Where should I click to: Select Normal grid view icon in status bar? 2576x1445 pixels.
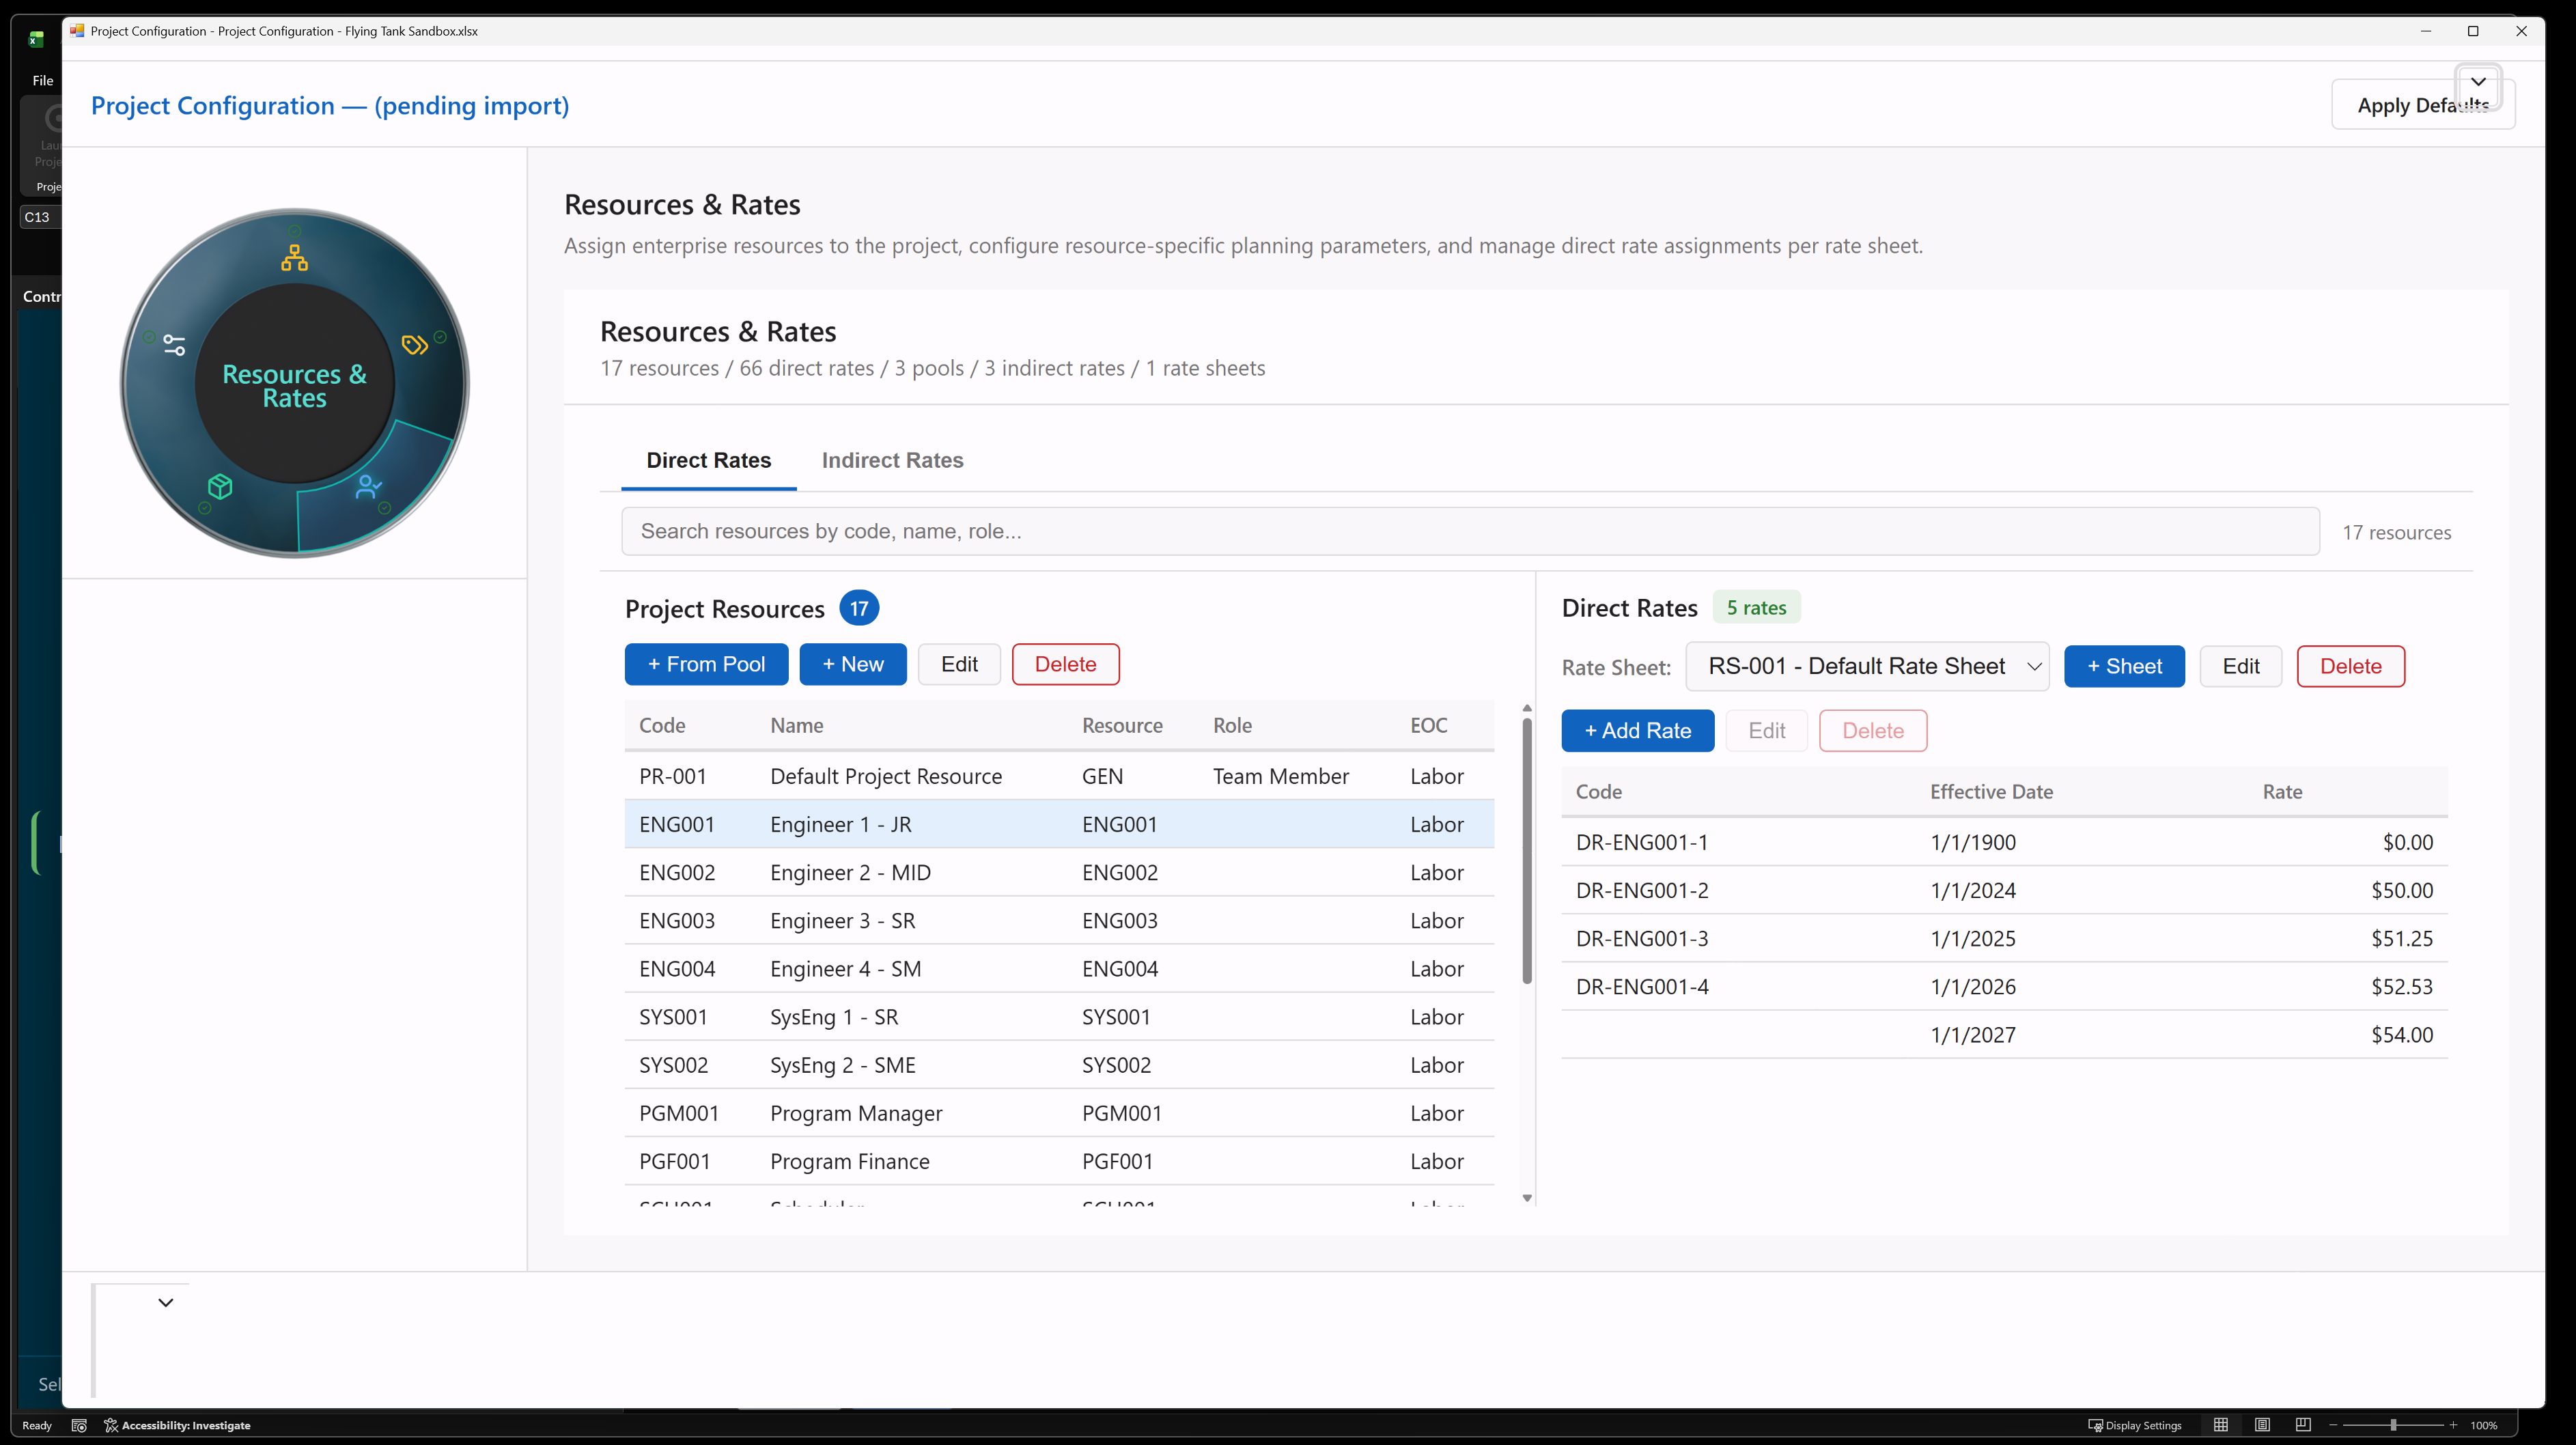click(x=2221, y=1425)
